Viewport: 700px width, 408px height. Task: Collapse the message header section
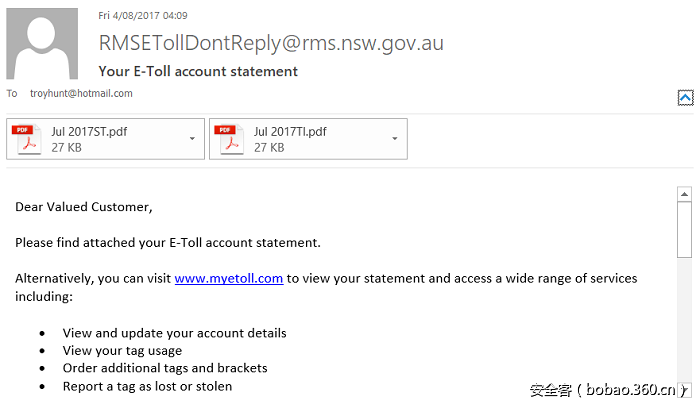pyautogui.click(x=685, y=97)
